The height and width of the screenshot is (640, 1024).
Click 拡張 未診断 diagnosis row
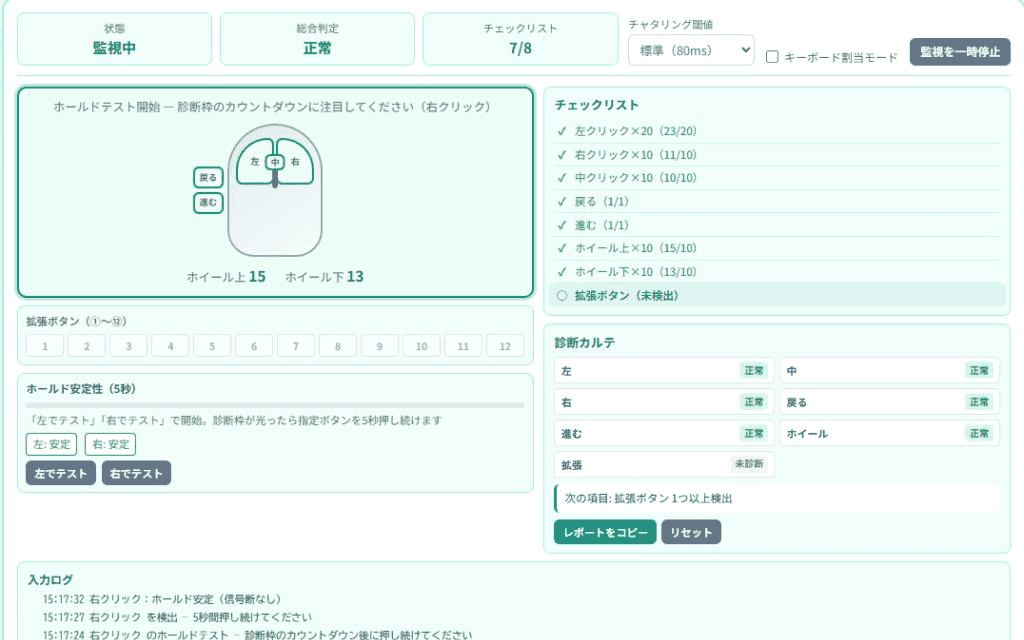(x=664, y=464)
